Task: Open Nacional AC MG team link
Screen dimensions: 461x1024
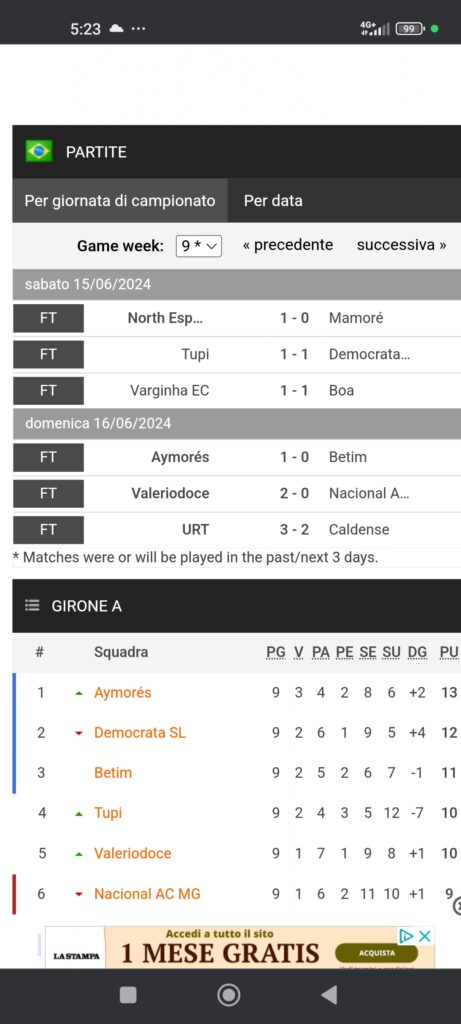Action: [x=147, y=893]
